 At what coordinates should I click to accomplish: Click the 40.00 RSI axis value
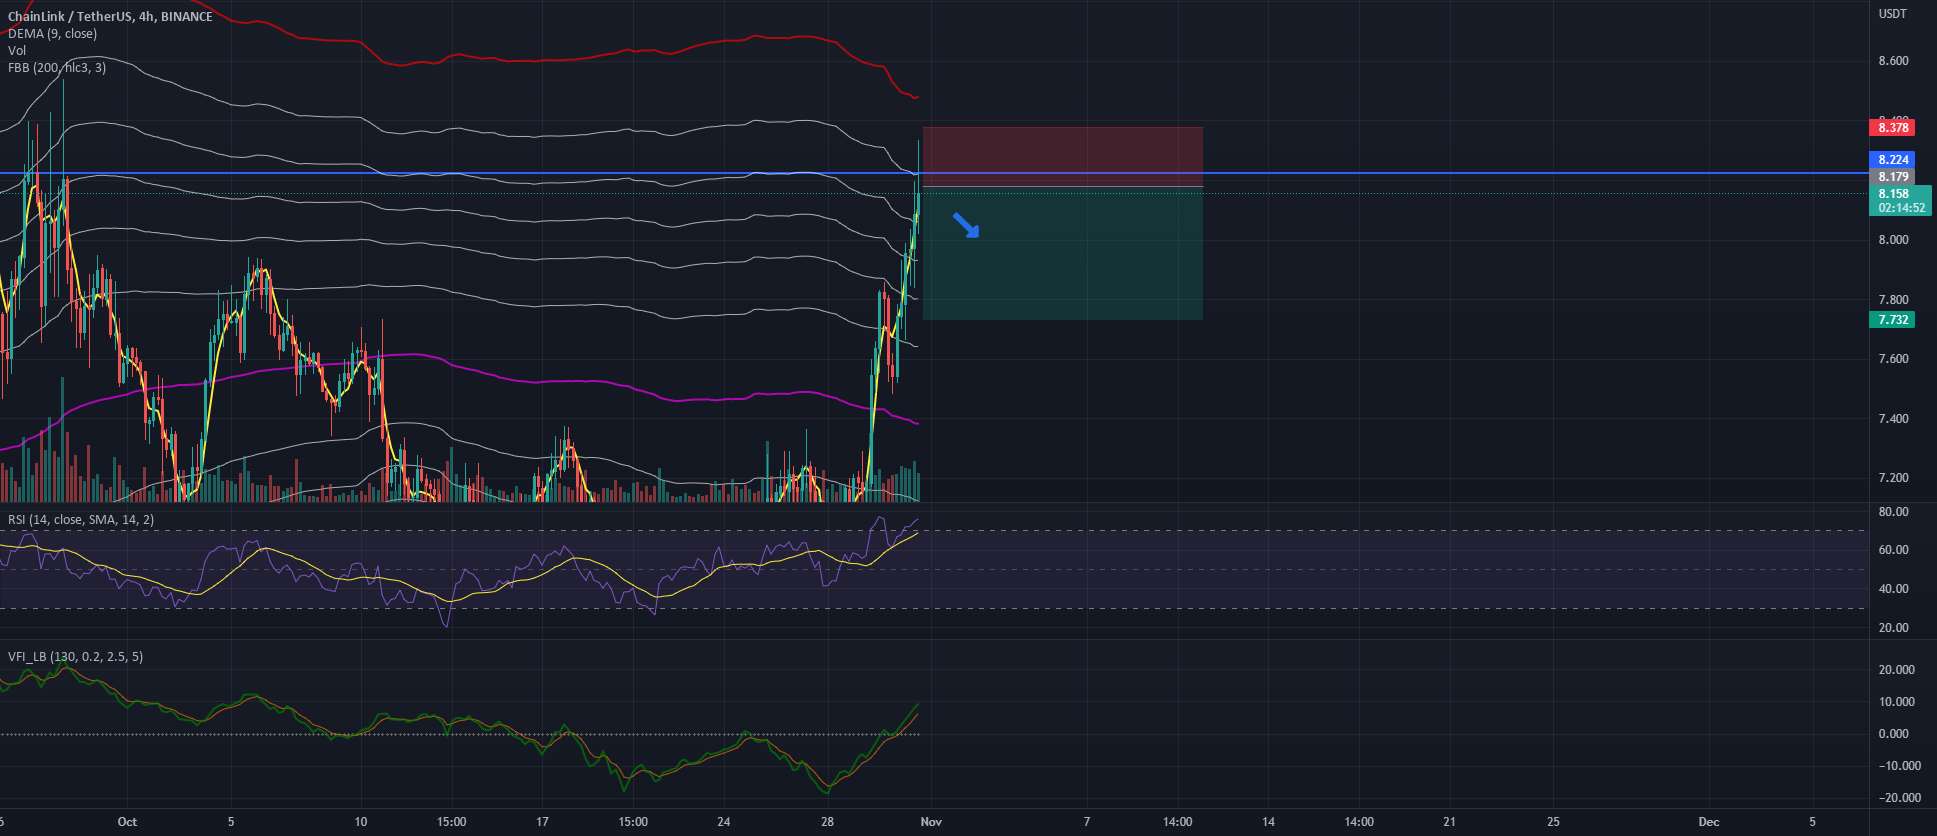click(x=1894, y=589)
